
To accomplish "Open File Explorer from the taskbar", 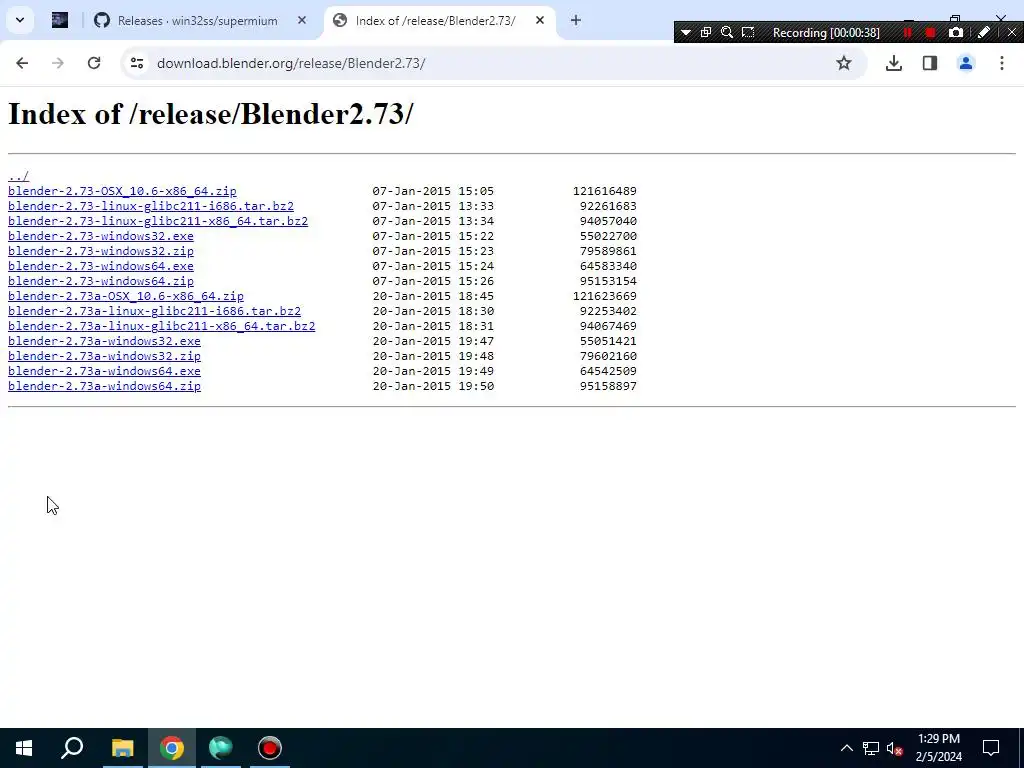I will pyautogui.click(x=122, y=748).
